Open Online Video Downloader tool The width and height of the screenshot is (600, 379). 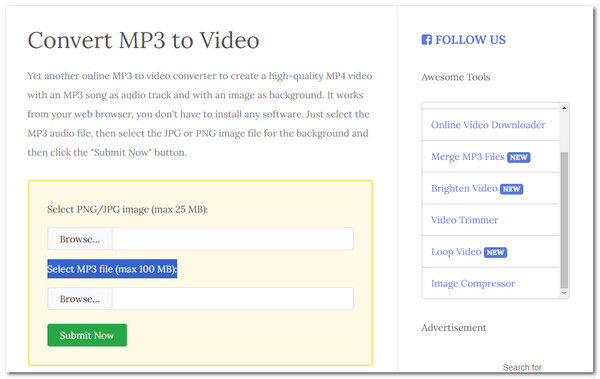(x=488, y=125)
